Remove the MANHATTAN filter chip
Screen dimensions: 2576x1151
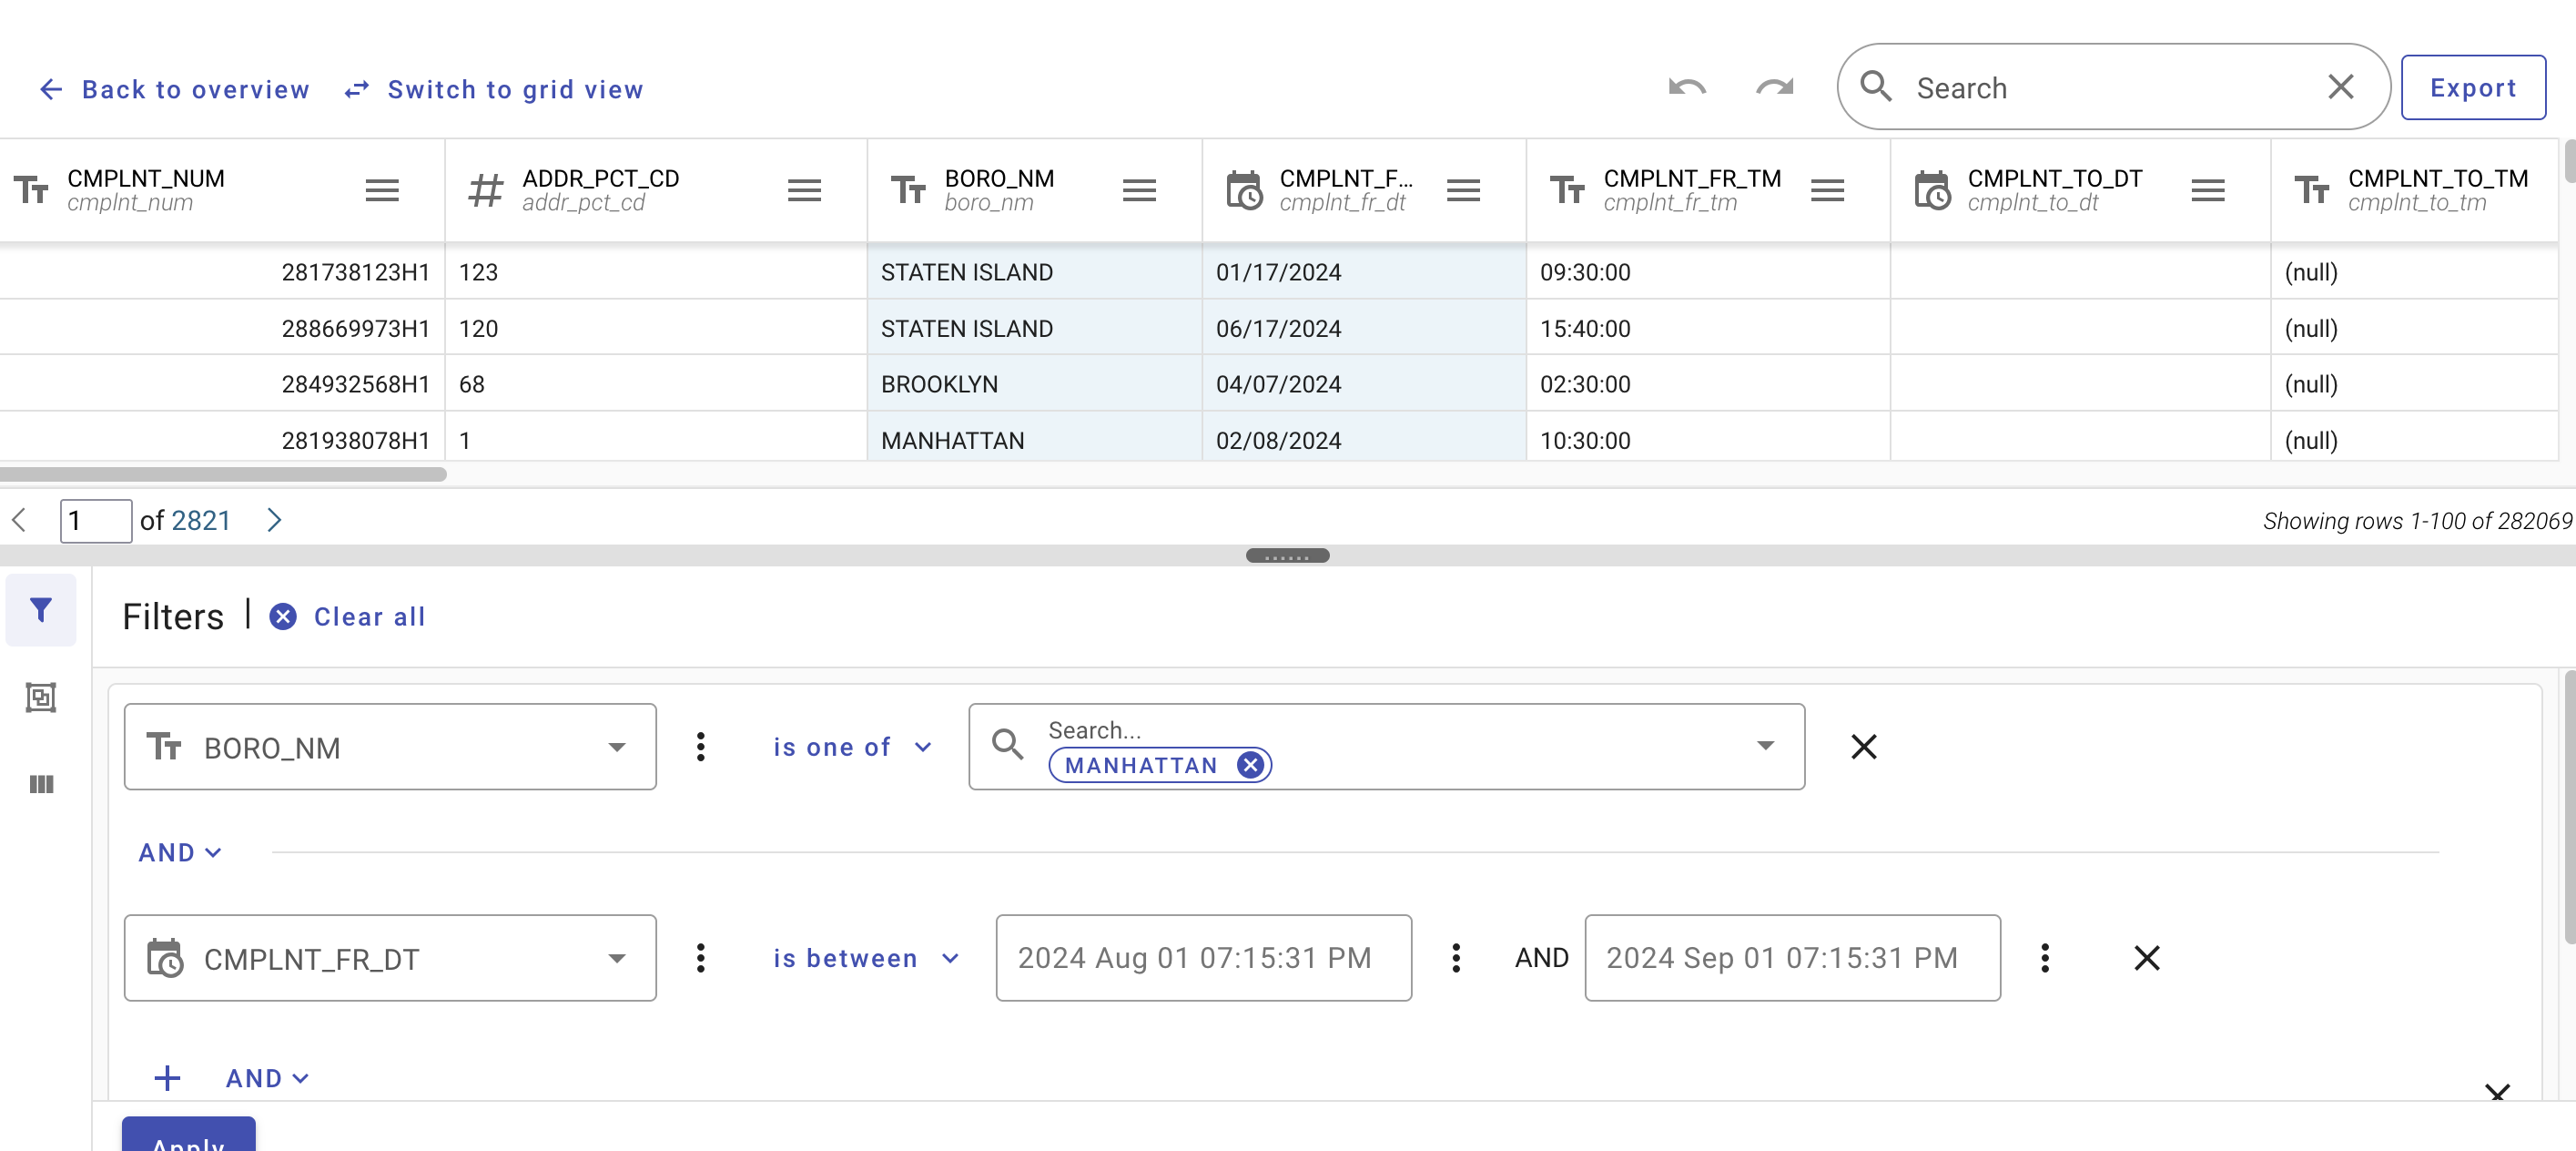coord(1249,765)
